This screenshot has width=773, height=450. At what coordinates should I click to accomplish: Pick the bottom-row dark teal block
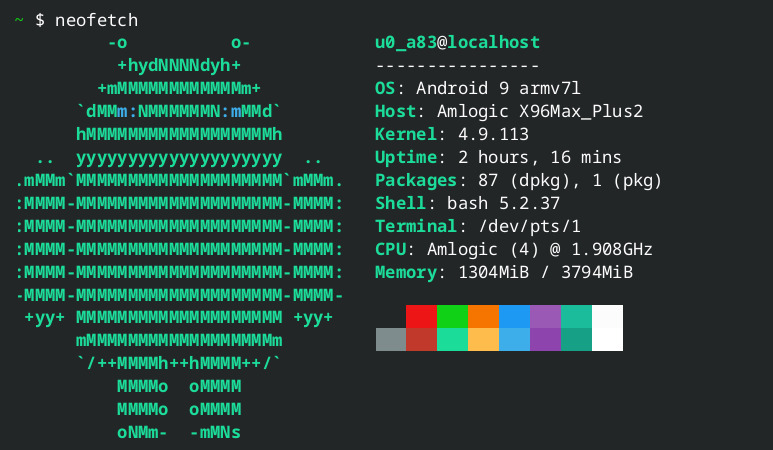point(576,340)
